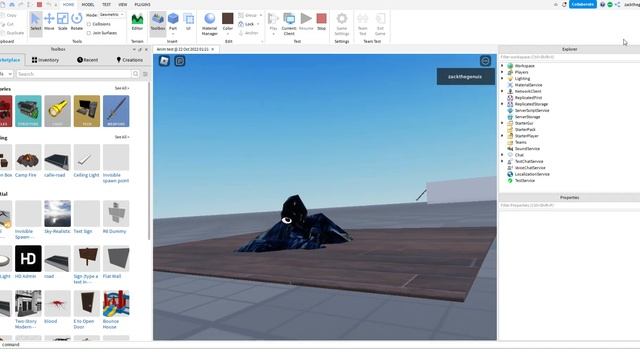Toggle the Toolbox button in ribbon
Screen dimensions: 640x360
coord(158,22)
